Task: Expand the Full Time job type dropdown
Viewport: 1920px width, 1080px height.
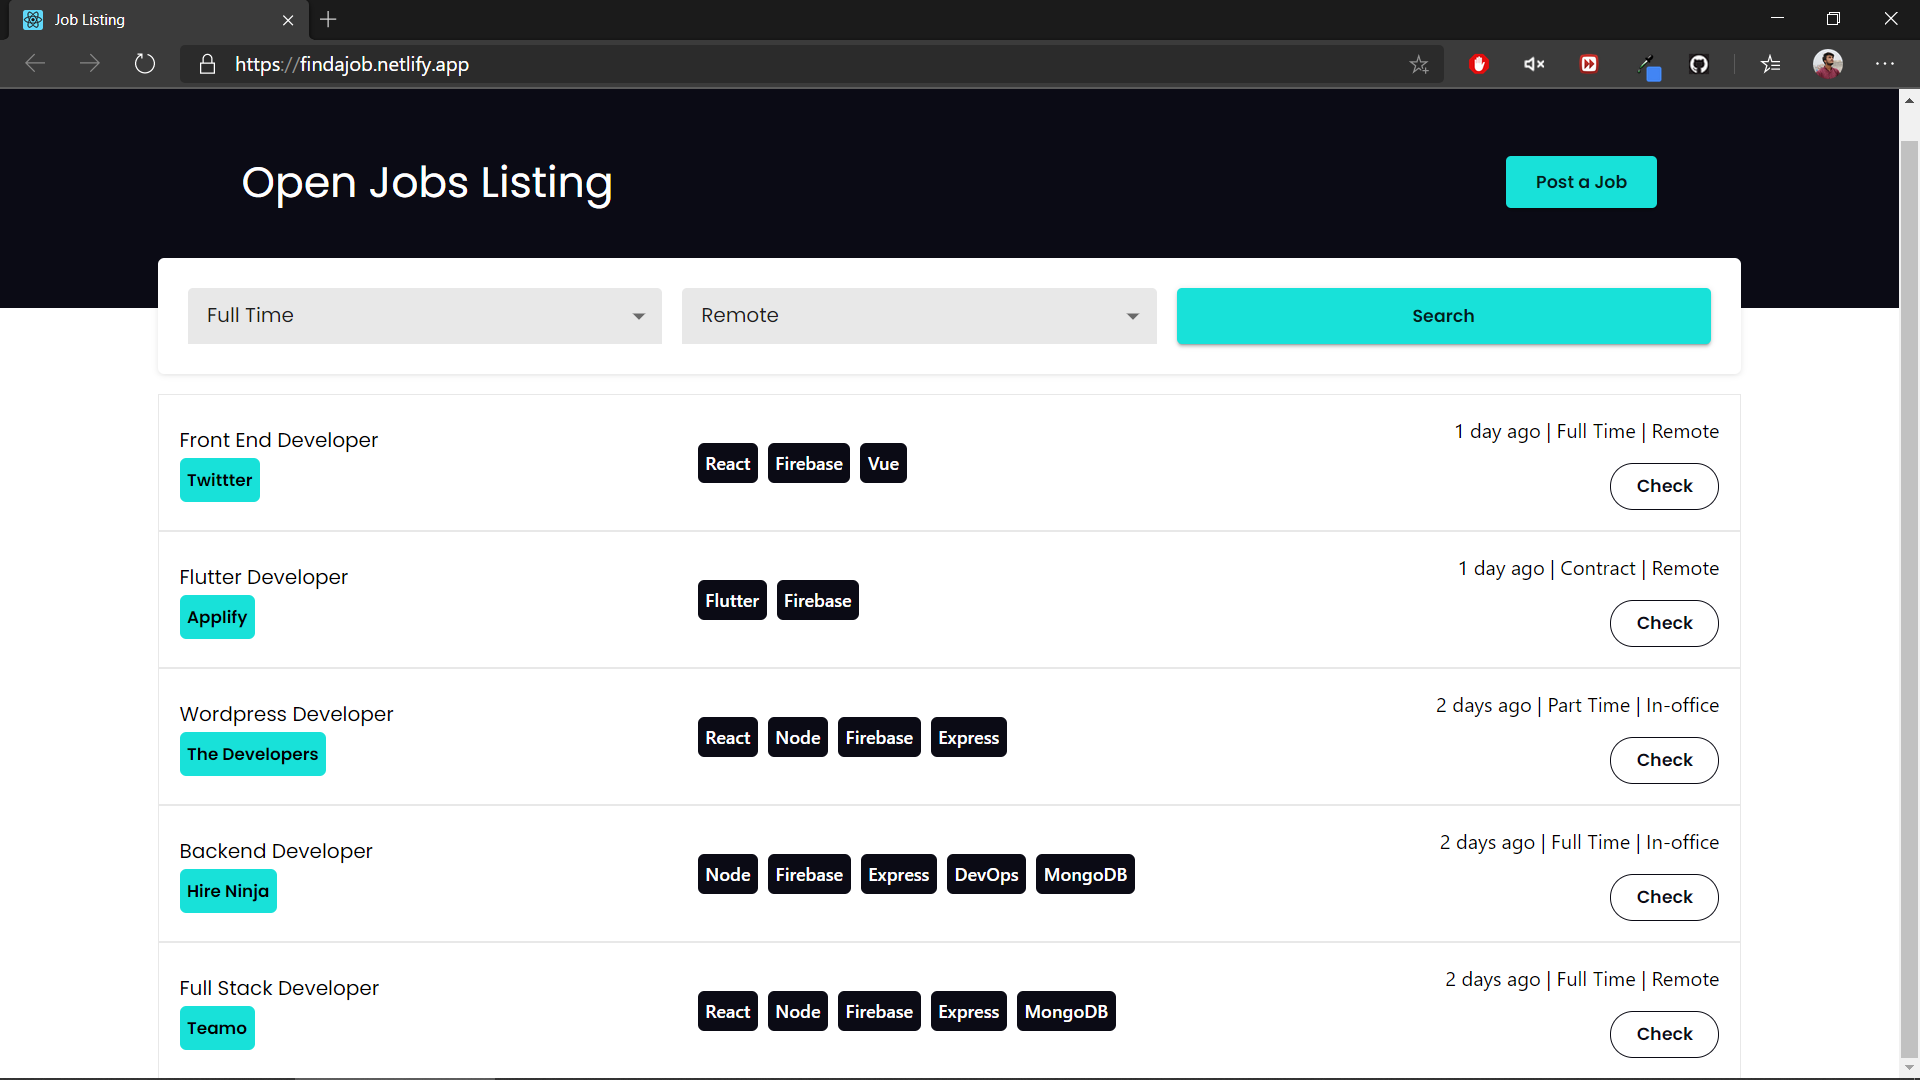Action: (x=424, y=316)
